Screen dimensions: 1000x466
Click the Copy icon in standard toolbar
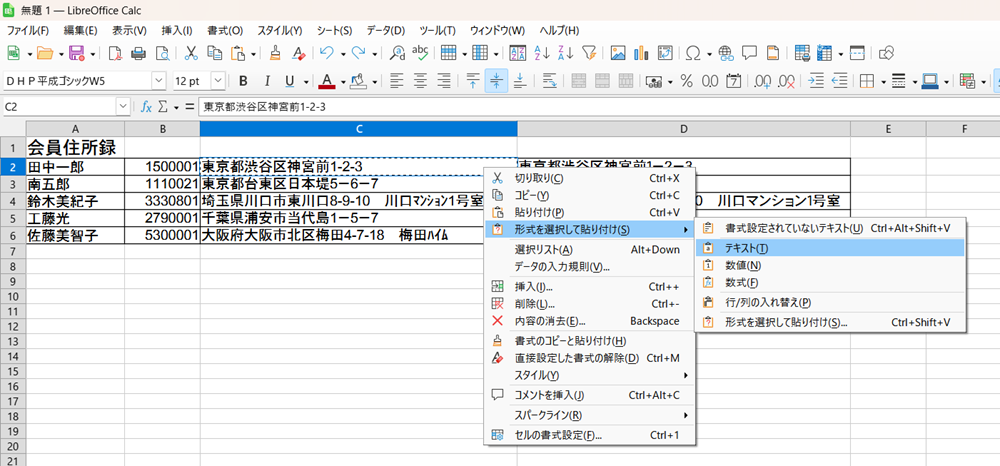click(215, 54)
